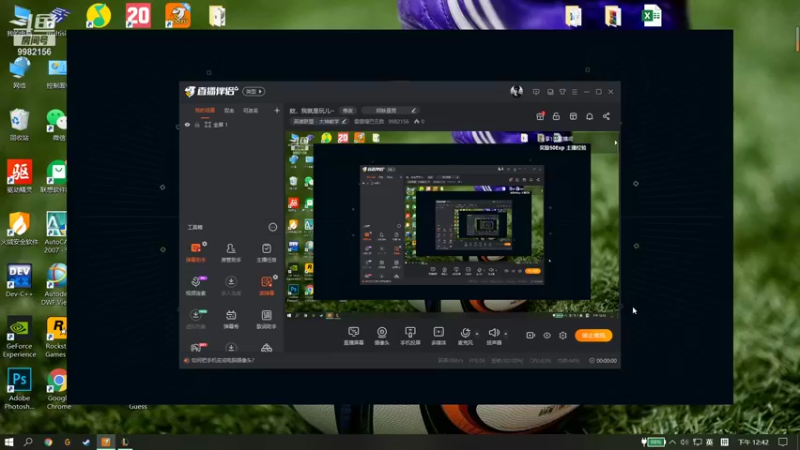Open the box icon left of the bell
This screenshot has height=450, width=800.
(x=573, y=116)
